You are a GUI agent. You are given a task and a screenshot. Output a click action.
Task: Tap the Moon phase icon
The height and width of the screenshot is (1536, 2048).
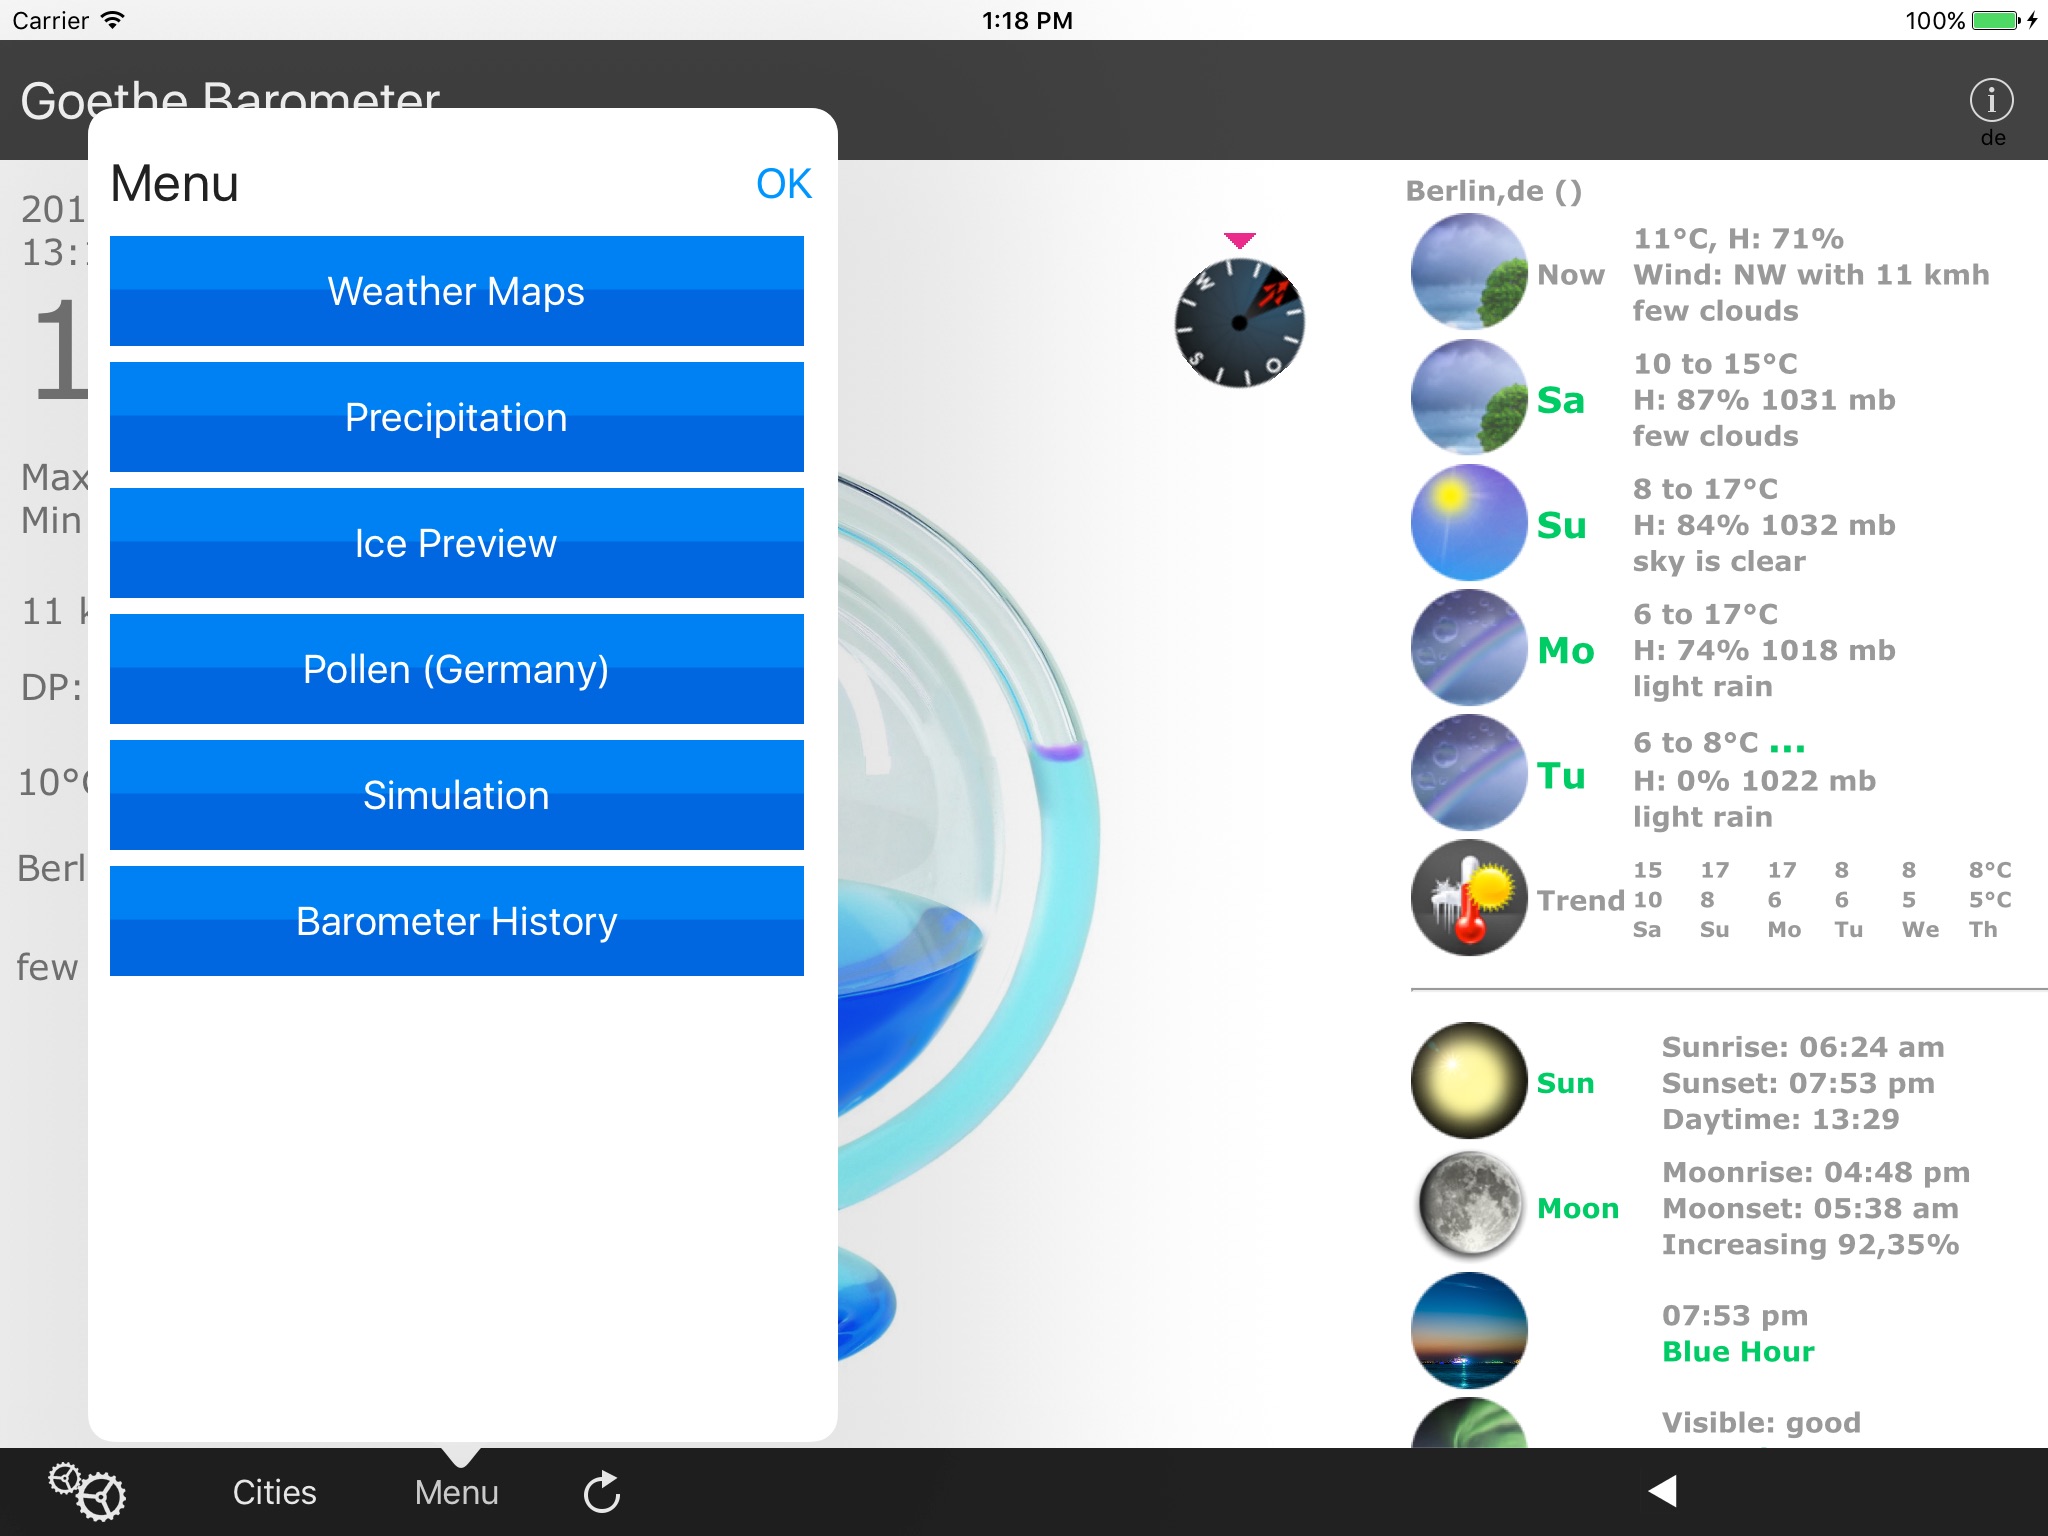click(1468, 1206)
